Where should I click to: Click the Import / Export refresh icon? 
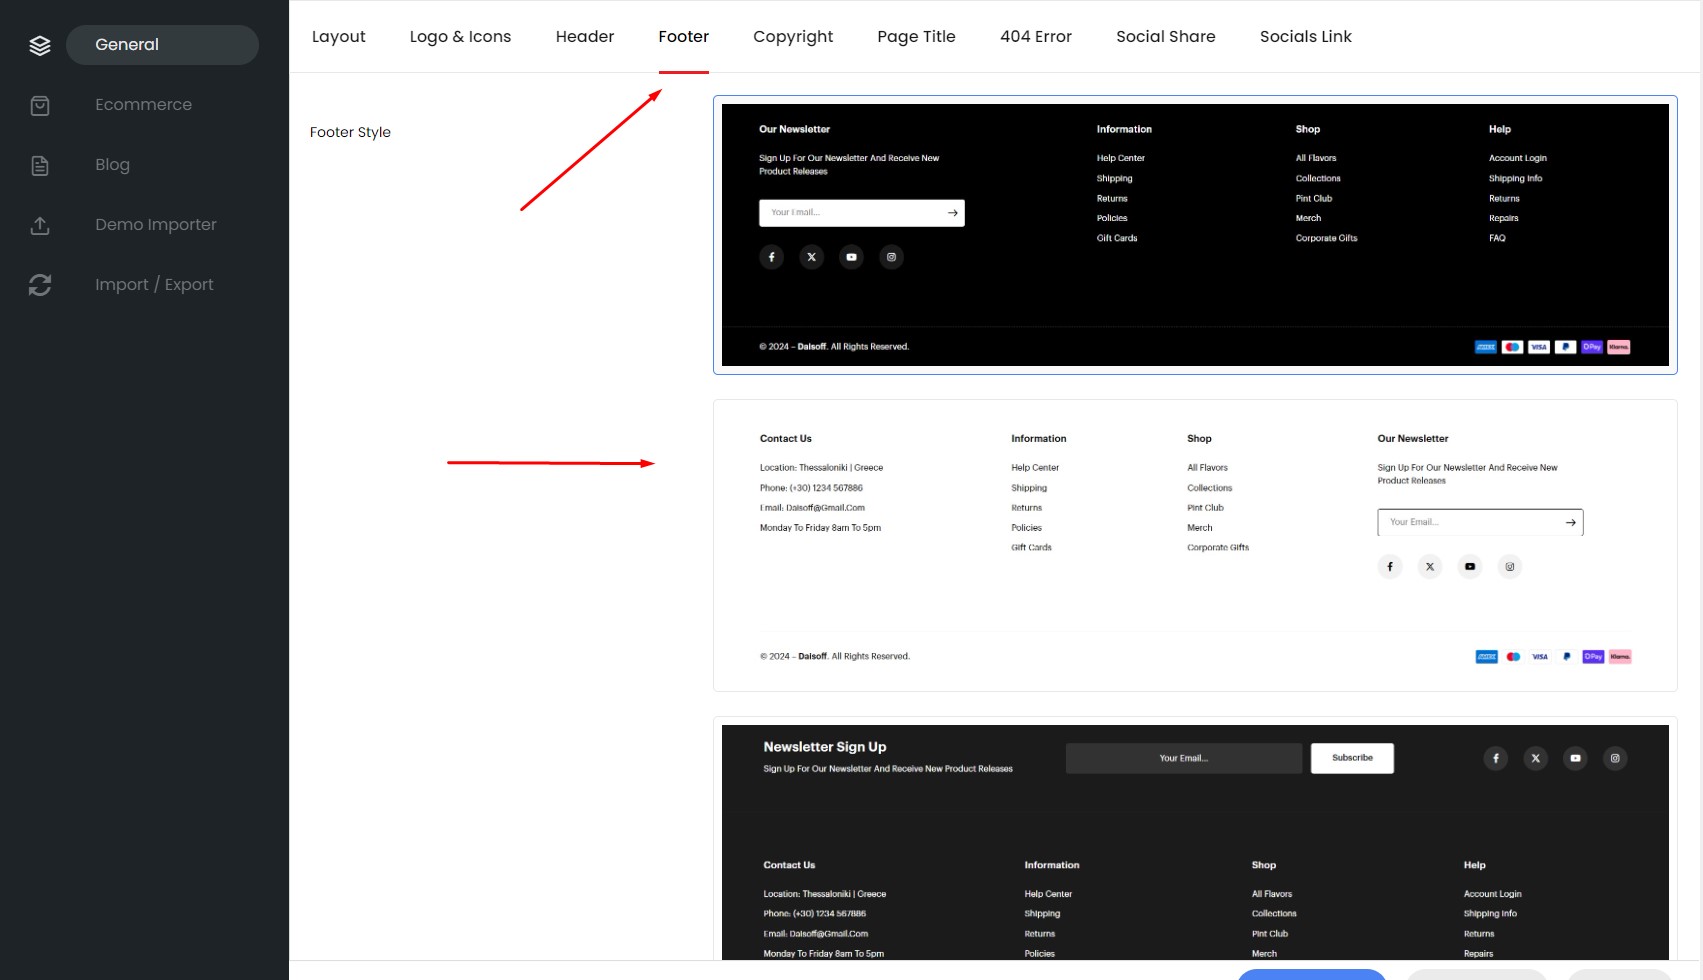40,285
